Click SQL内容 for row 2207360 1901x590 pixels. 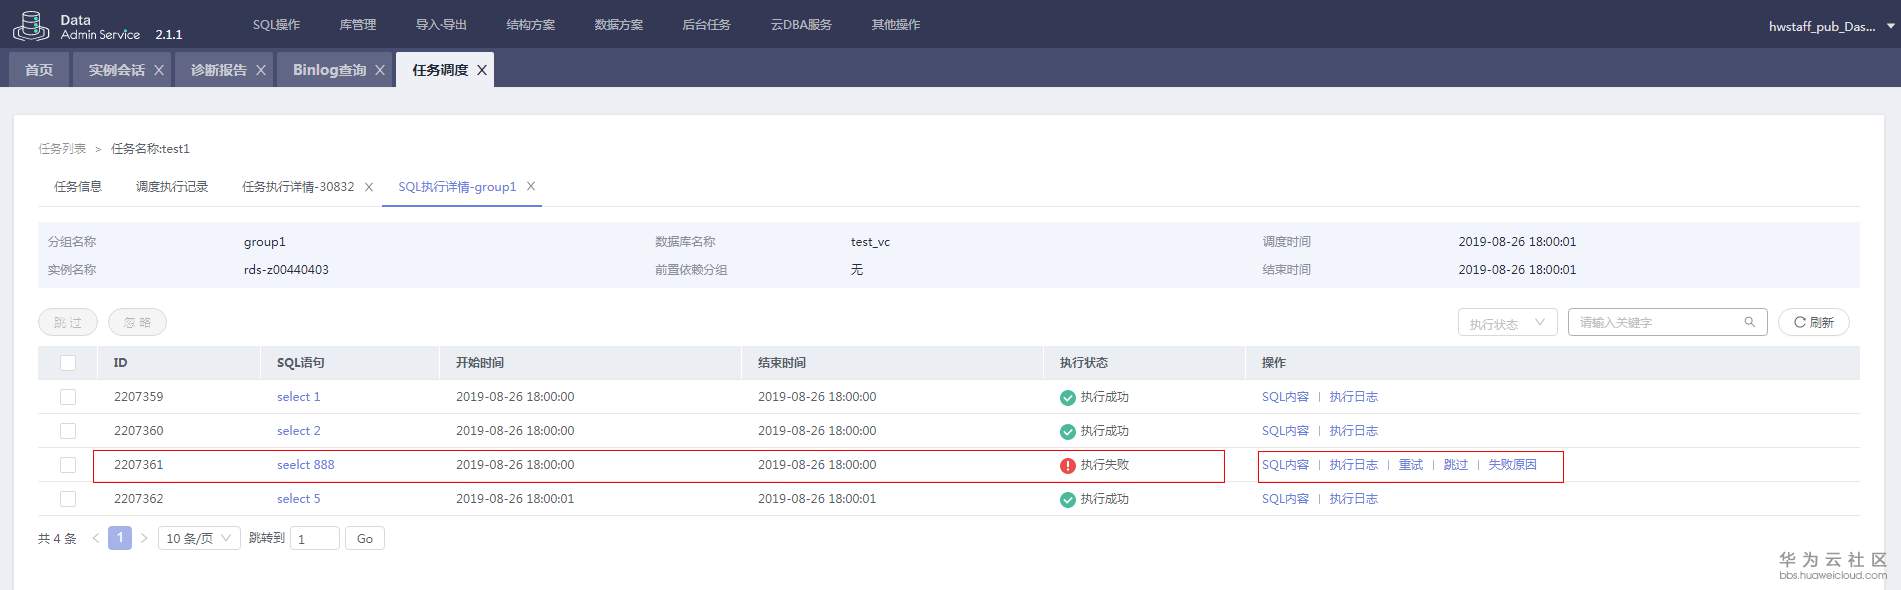coord(1285,431)
